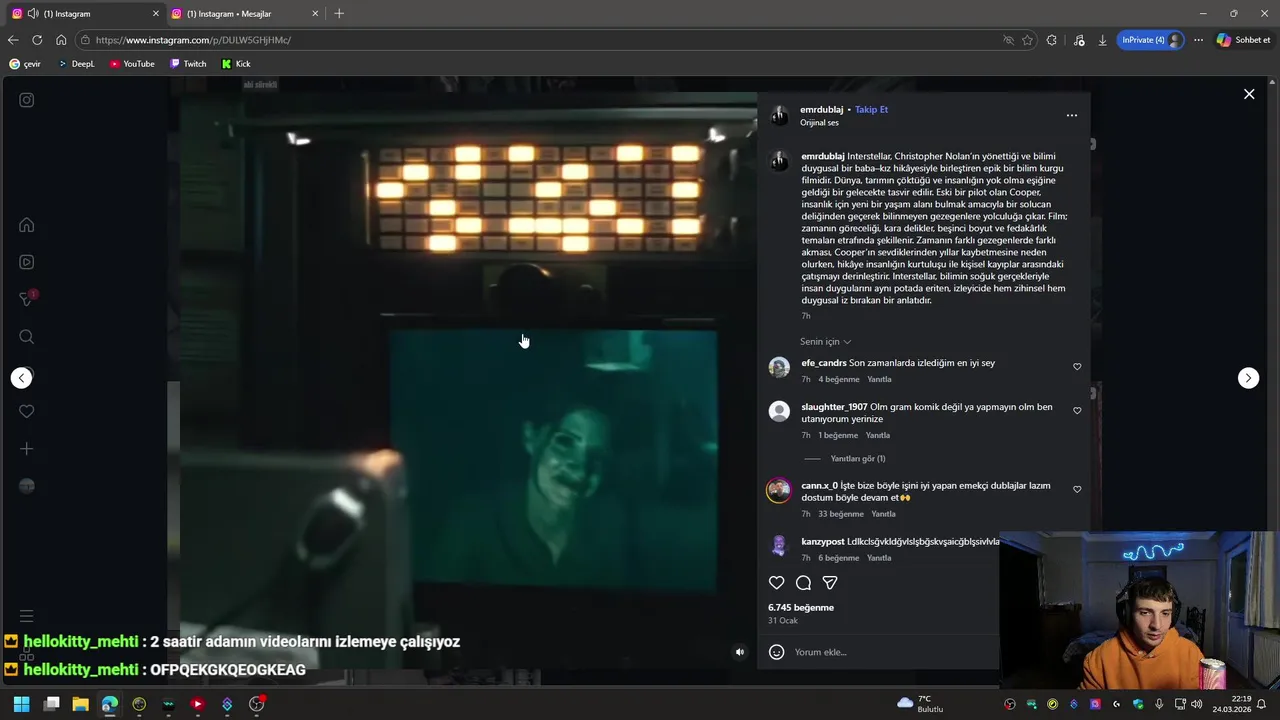Open the browser Downloads panel
Image resolution: width=1280 pixels, height=720 pixels.
[x=1102, y=40]
